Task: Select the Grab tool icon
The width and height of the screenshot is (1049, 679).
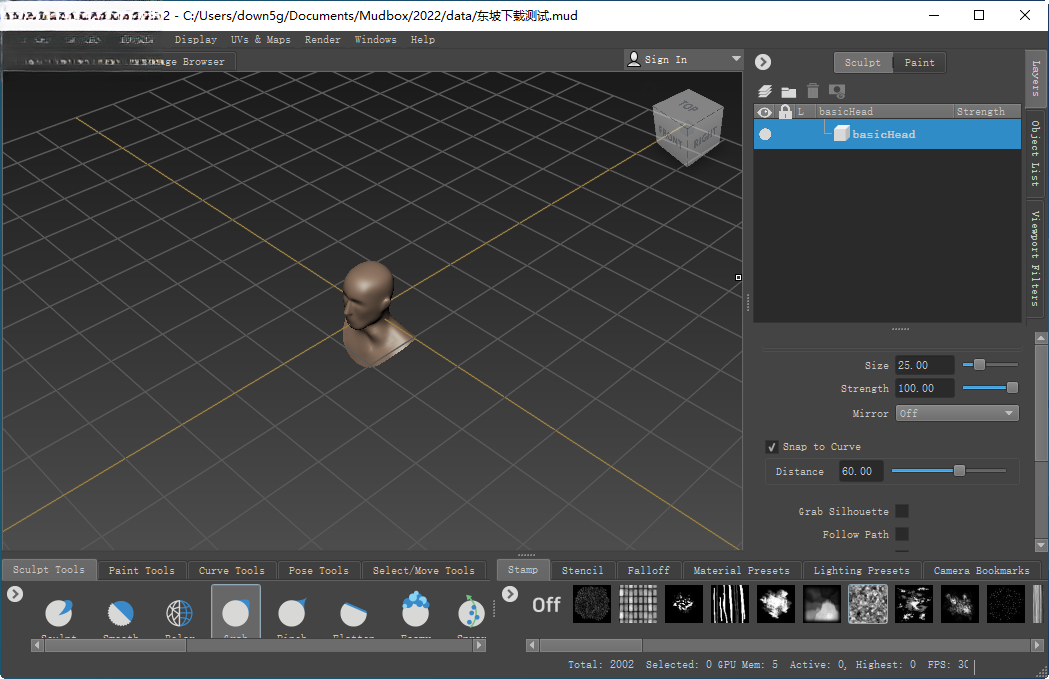Action: pyautogui.click(x=235, y=613)
